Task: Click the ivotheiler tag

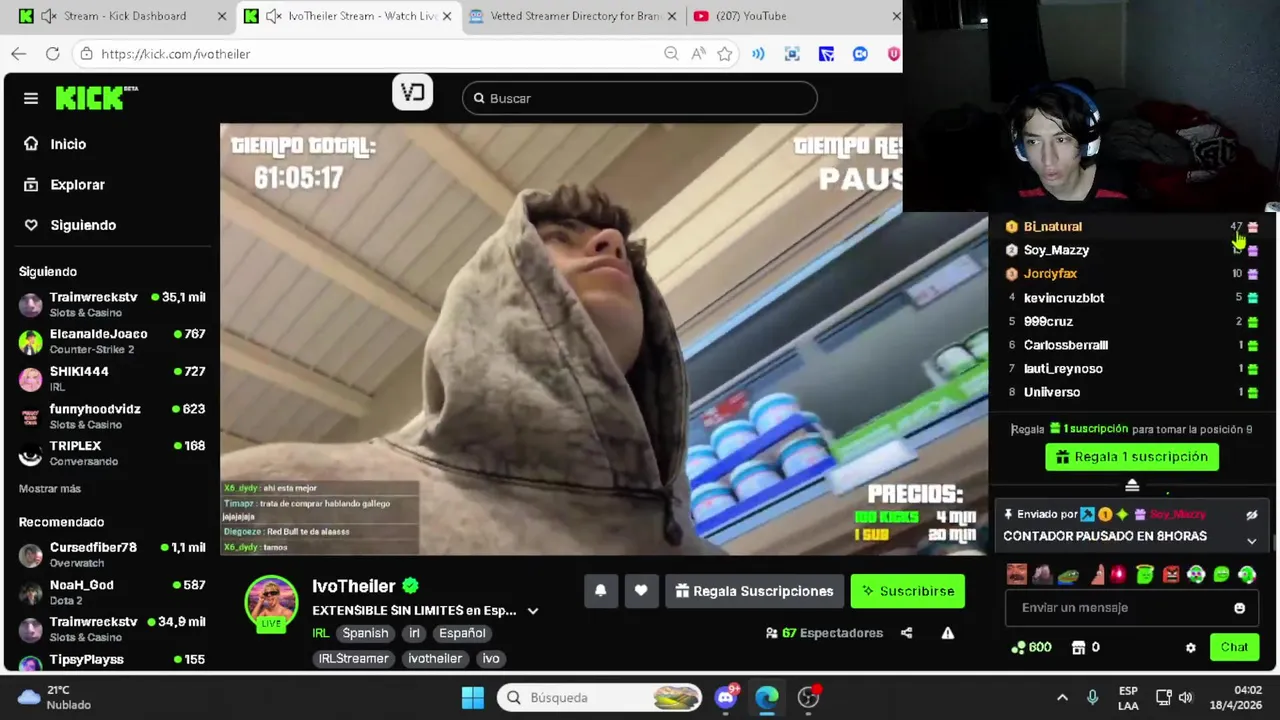Action: (435, 659)
